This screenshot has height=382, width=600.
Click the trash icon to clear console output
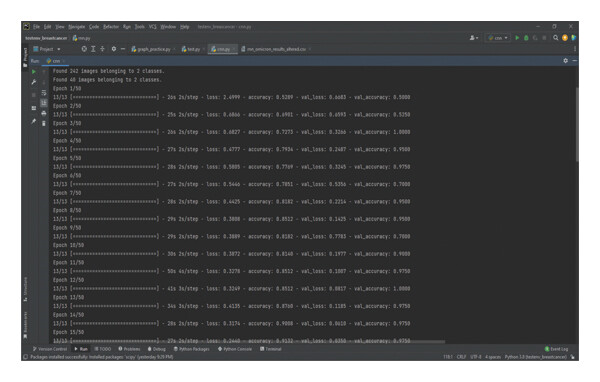point(44,123)
